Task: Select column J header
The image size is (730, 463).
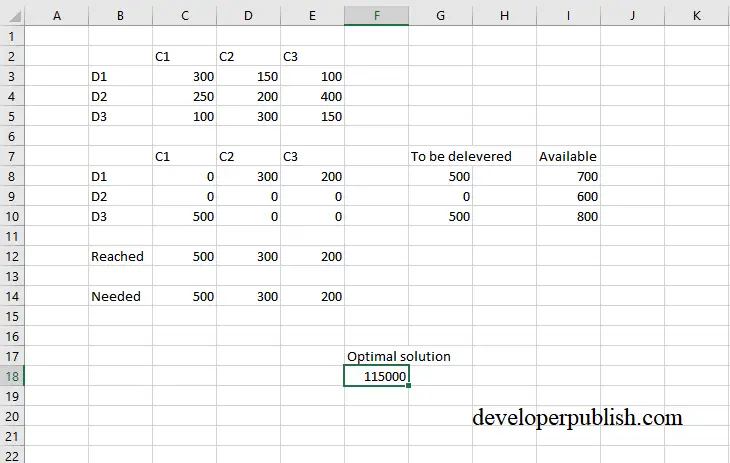Action: pyautogui.click(x=633, y=16)
